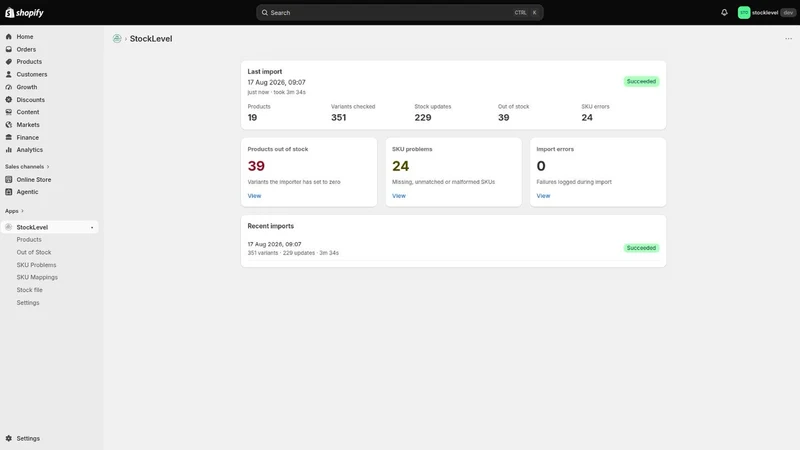Click the Analytics bar chart icon
Image resolution: width=800 pixels, height=450 pixels.
tap(9, 150)
